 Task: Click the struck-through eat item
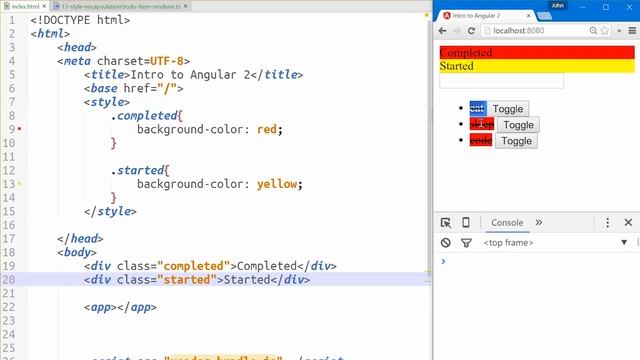pyautogui.click(x=478, y=109)
